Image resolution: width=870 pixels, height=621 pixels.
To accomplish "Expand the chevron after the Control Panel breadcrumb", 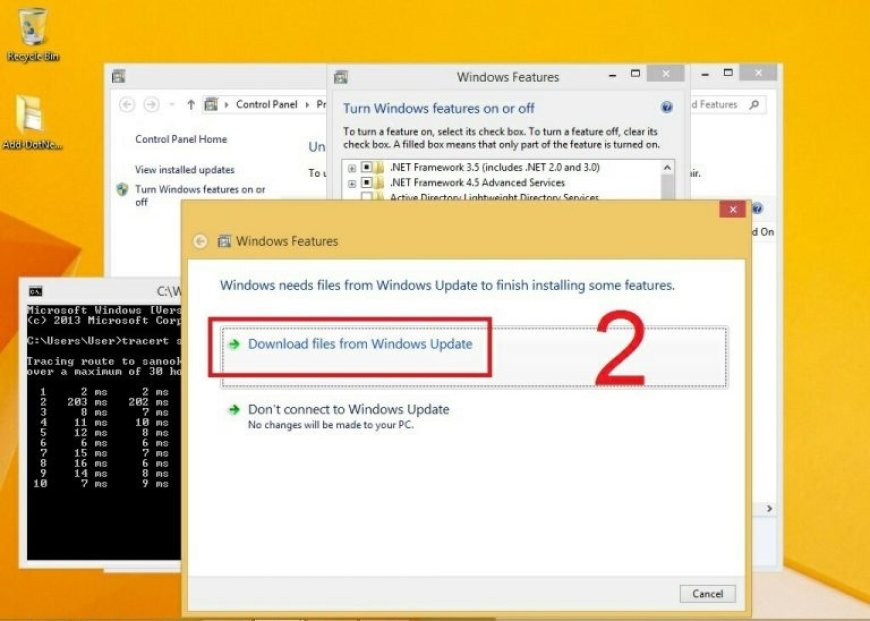I will tap(307, 104).
